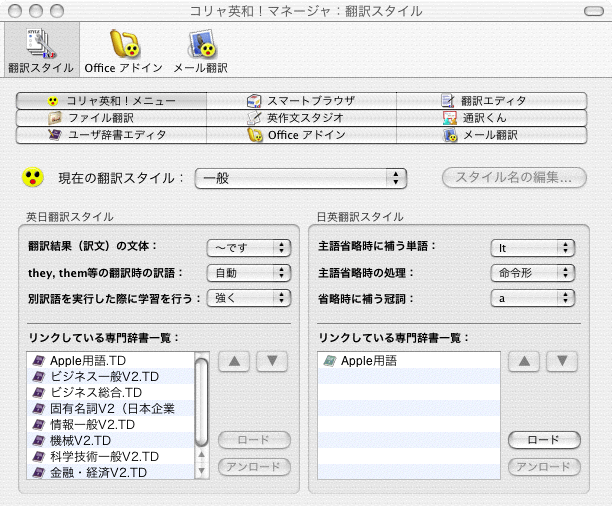Select the コリャ英和！メニュー segment

pos(111,101)
